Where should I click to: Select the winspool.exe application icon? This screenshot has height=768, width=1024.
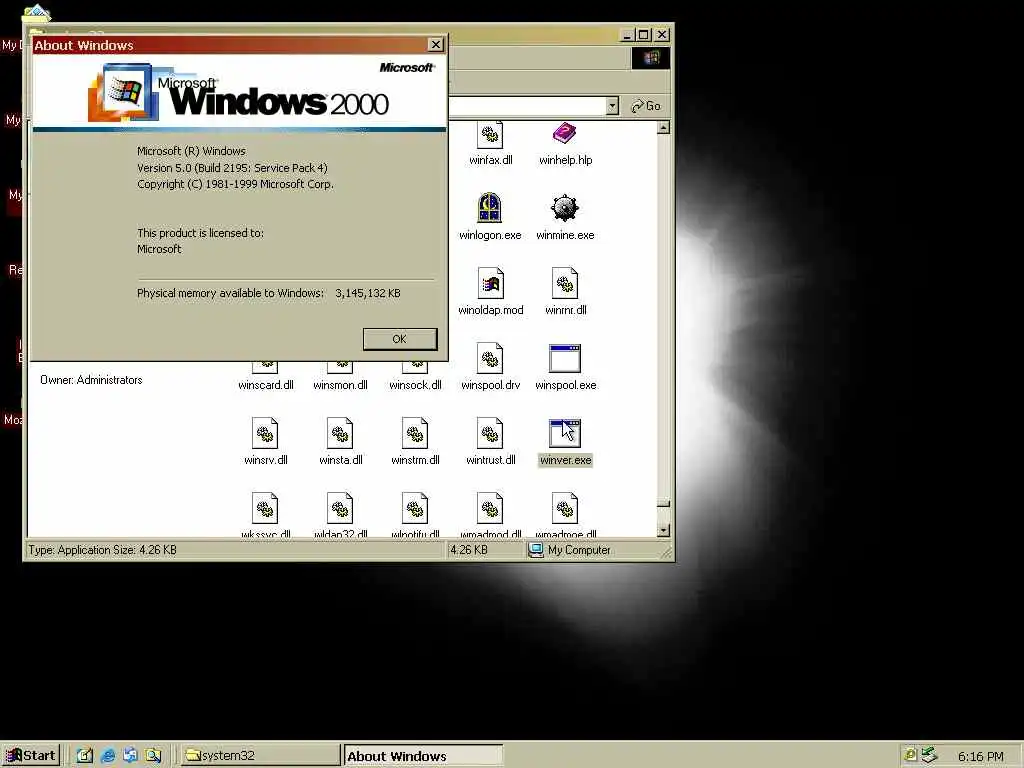tap(565, 358)
